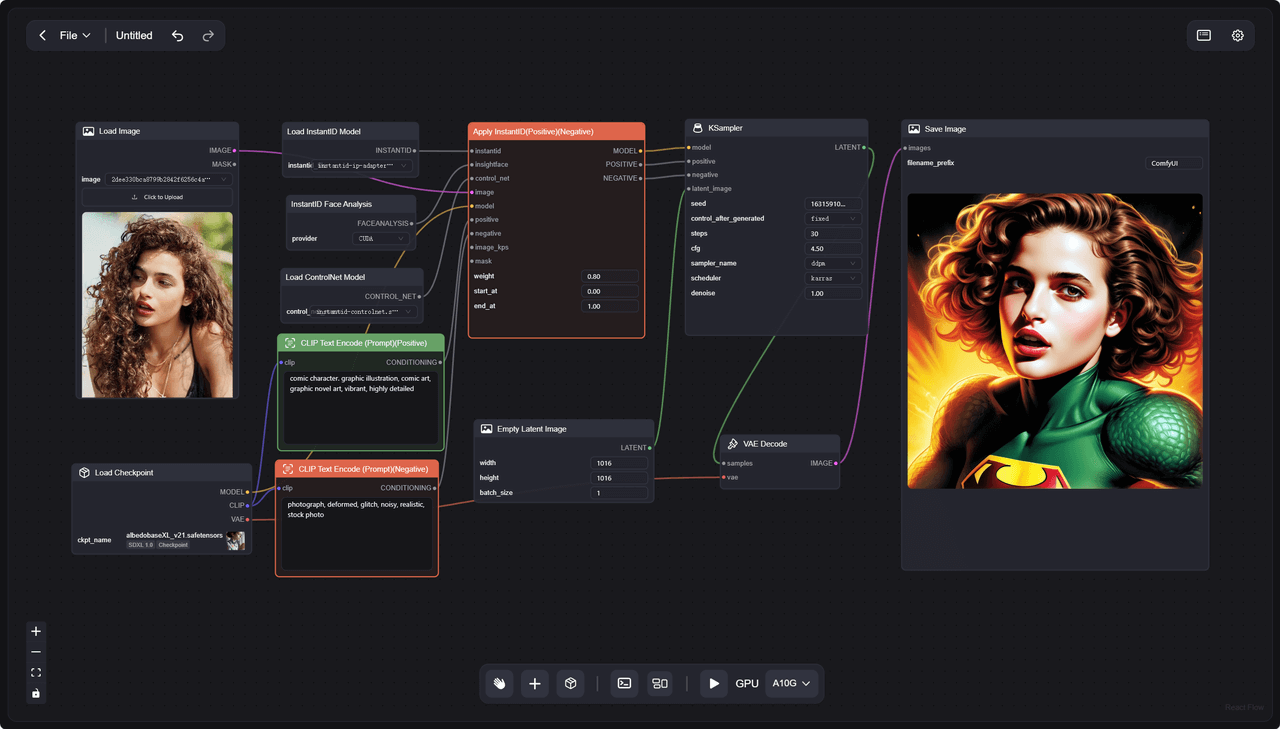Open the sampler_name ddpm dropdown
Viewport: 1280px width, 729px height.
coord(834,263)
